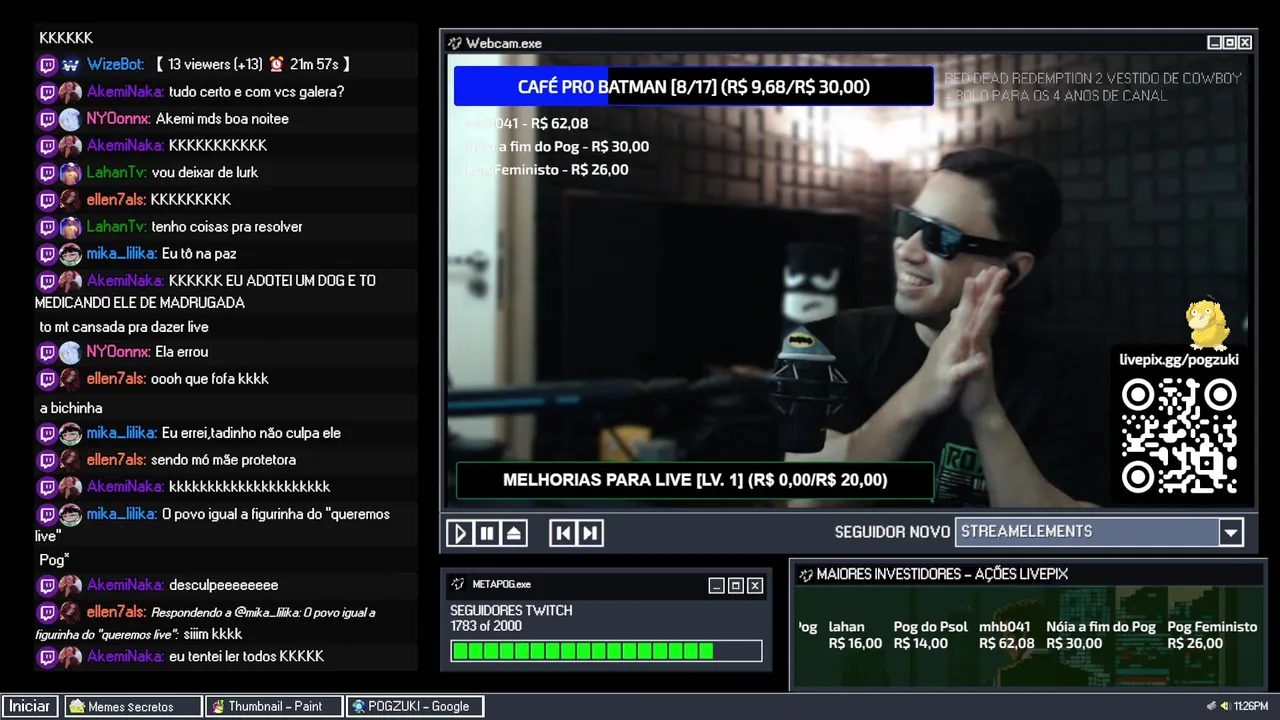
Task: Click NYOonnx name on 'Ela errou'
Action: [x=118, y=352]
